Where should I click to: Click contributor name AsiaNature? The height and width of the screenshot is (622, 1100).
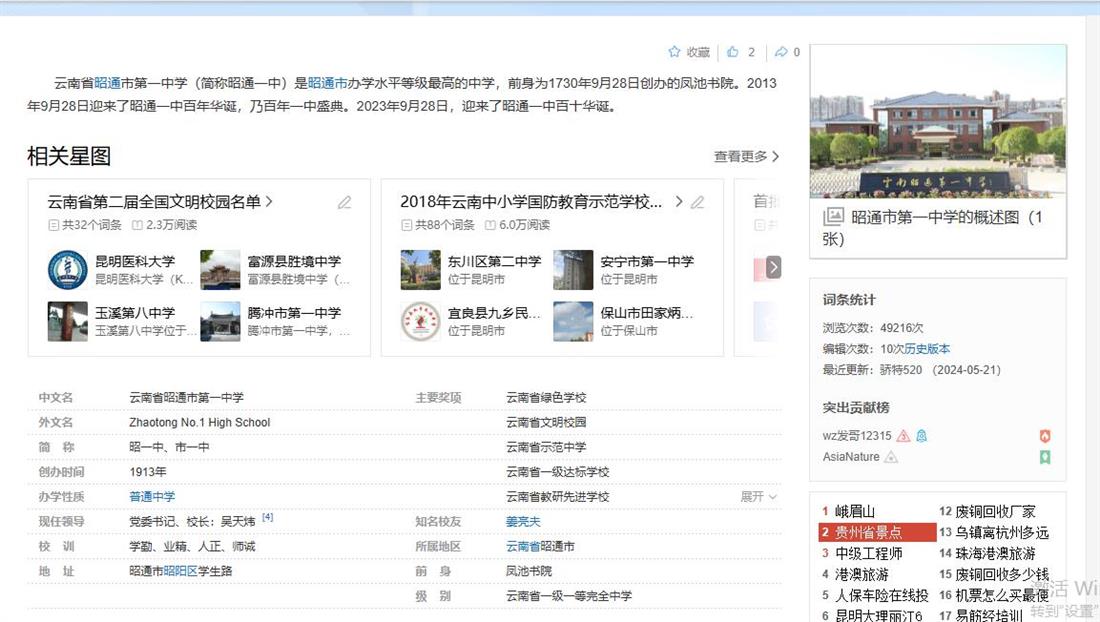pos(851,457)
